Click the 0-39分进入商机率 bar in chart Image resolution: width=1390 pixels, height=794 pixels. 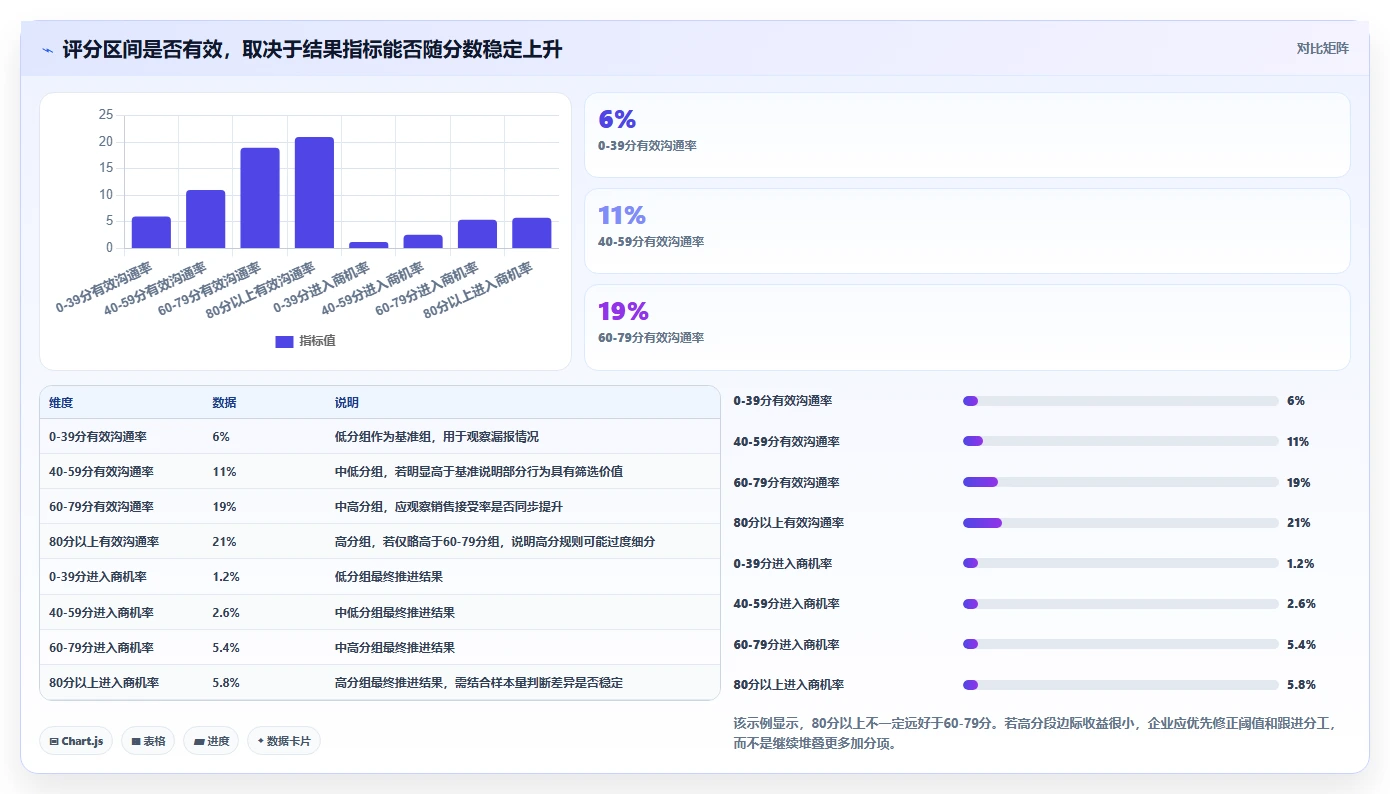(x=368, y=245)
